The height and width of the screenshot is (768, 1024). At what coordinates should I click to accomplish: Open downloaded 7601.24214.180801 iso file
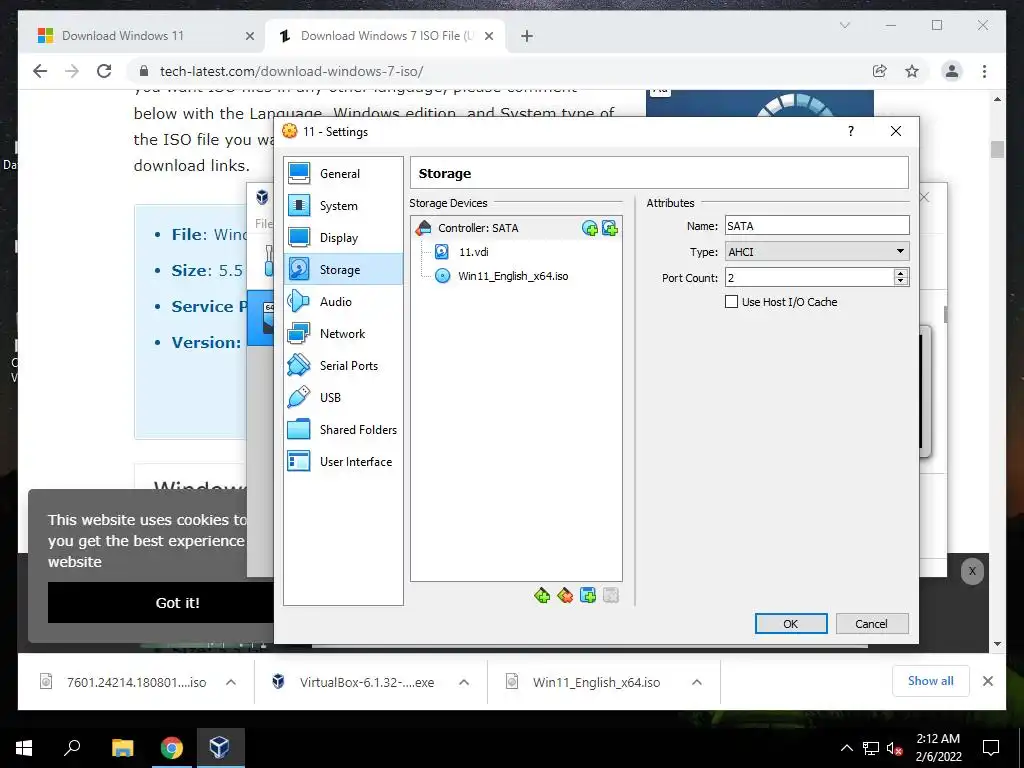[124, 682]
